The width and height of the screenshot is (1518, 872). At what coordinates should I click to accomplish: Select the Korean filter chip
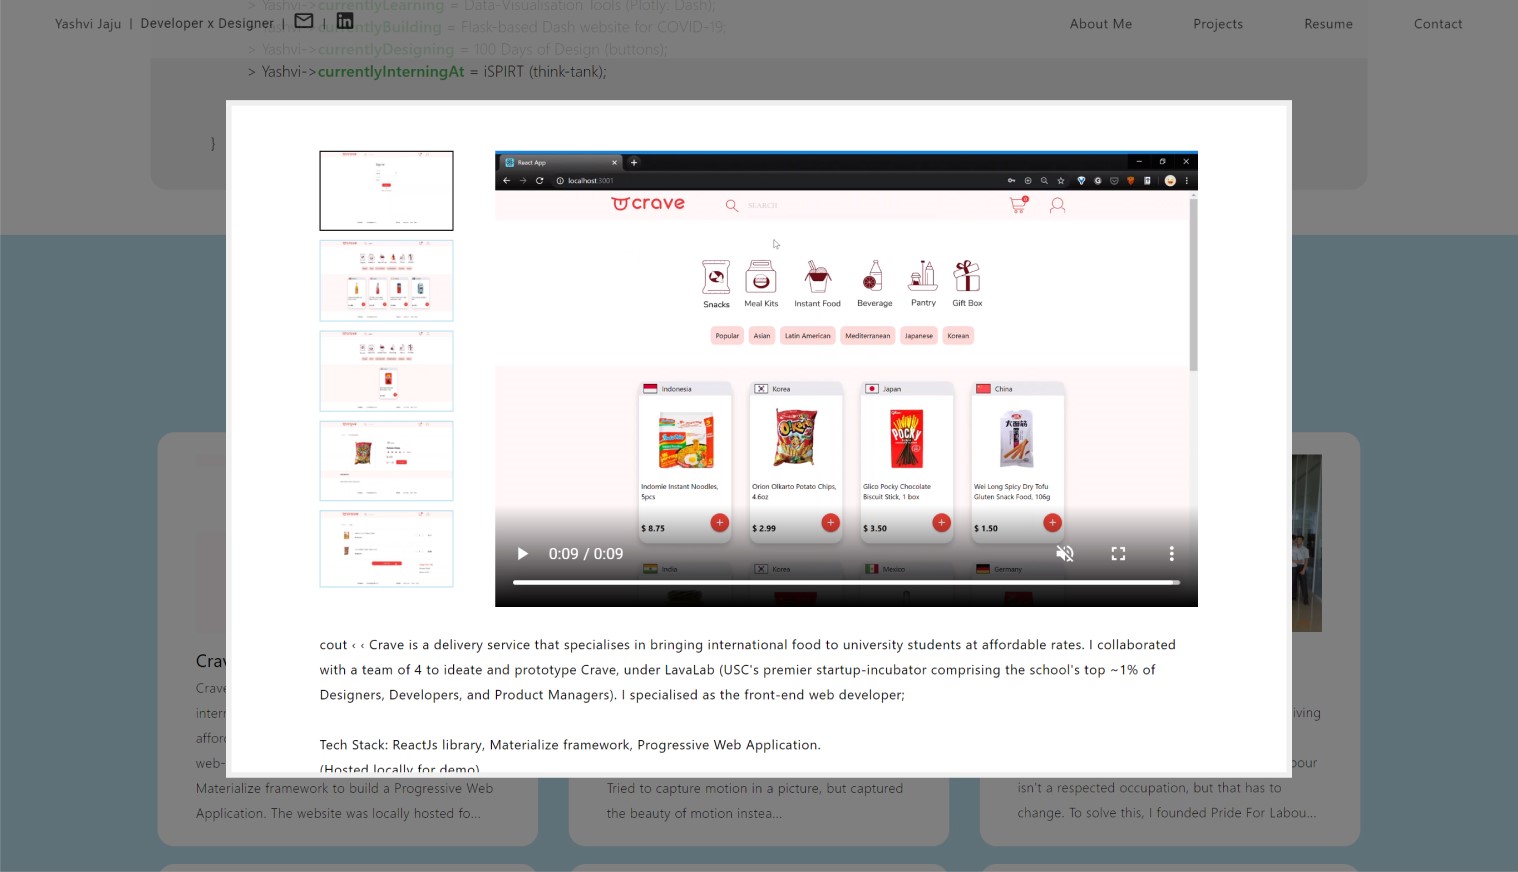tap(958, 336)
